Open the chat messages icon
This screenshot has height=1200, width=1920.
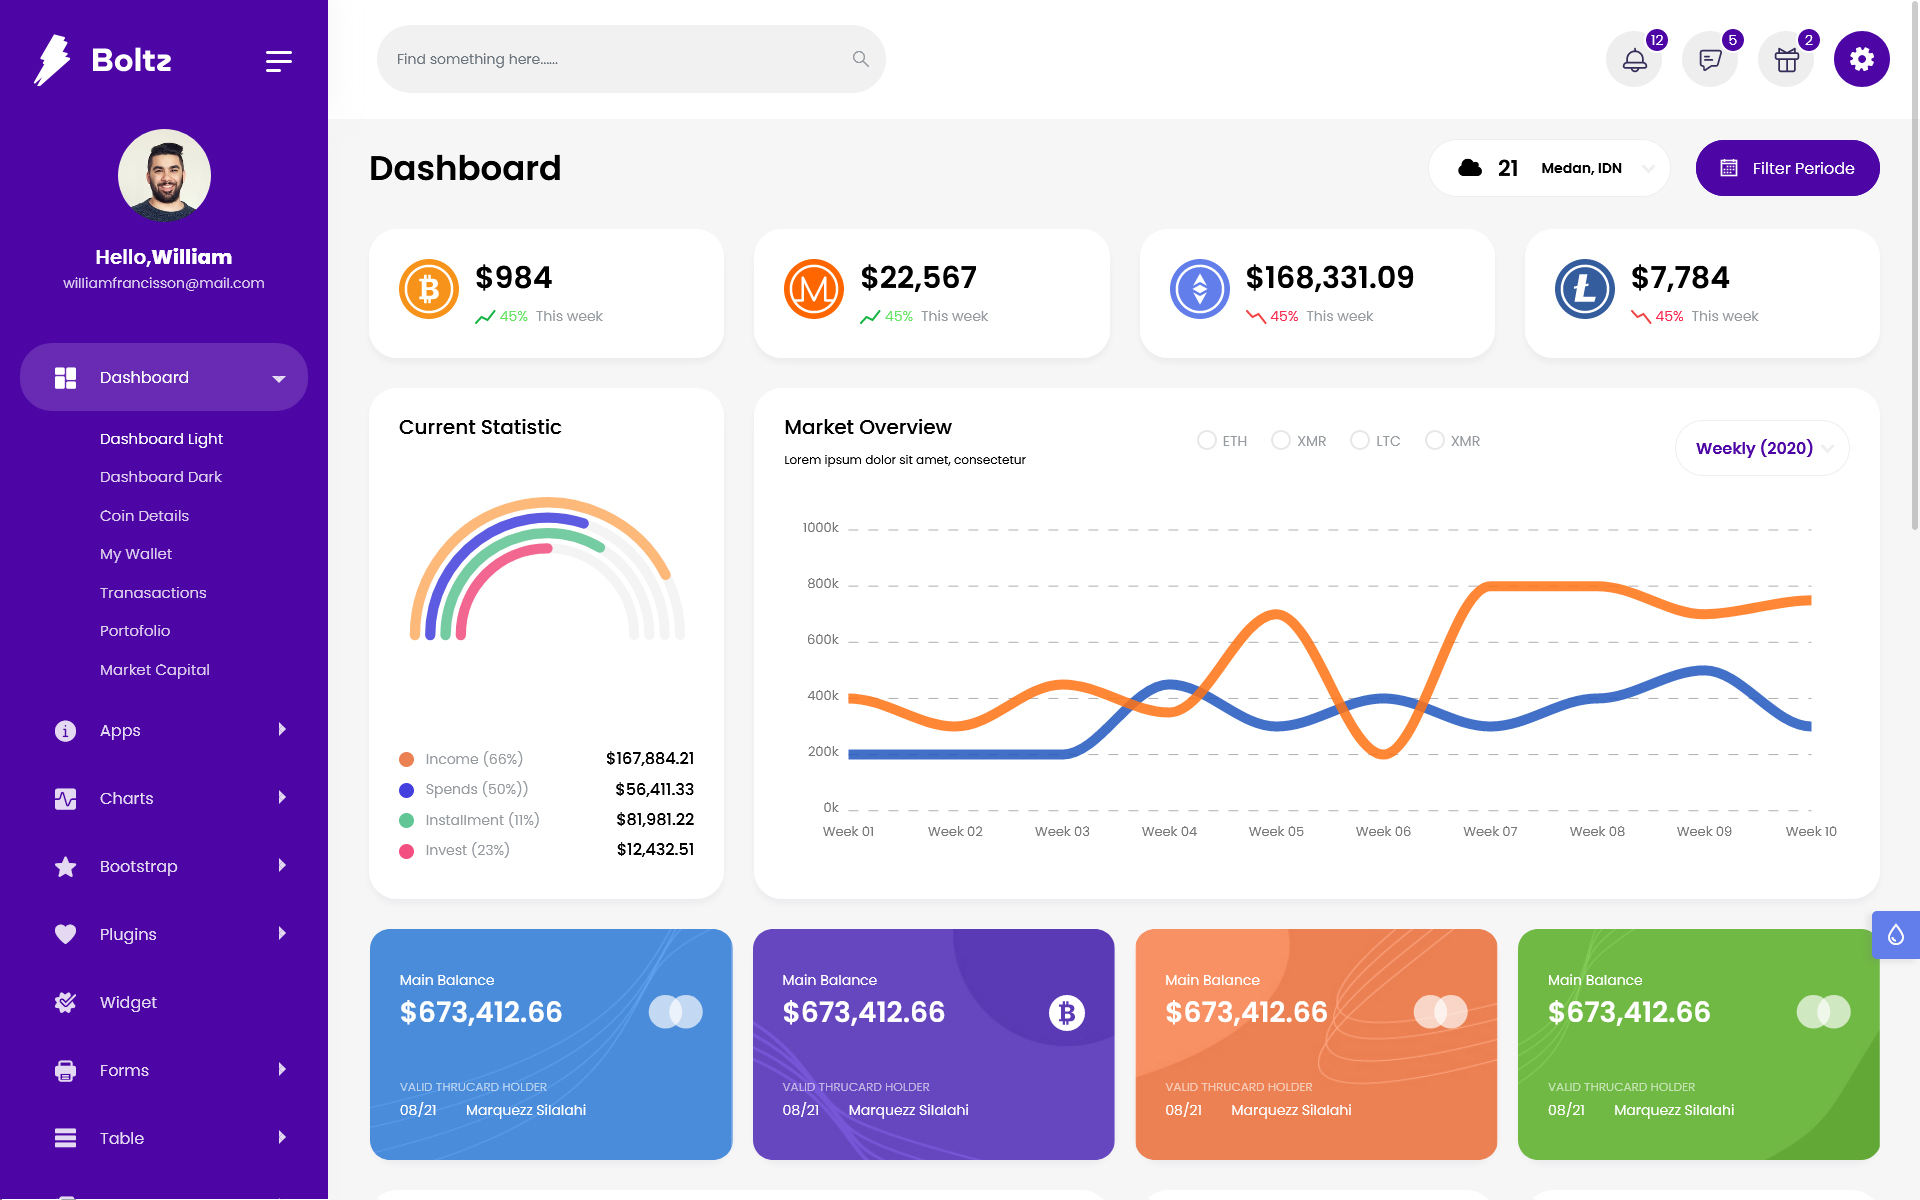[x=1710, y=60]
